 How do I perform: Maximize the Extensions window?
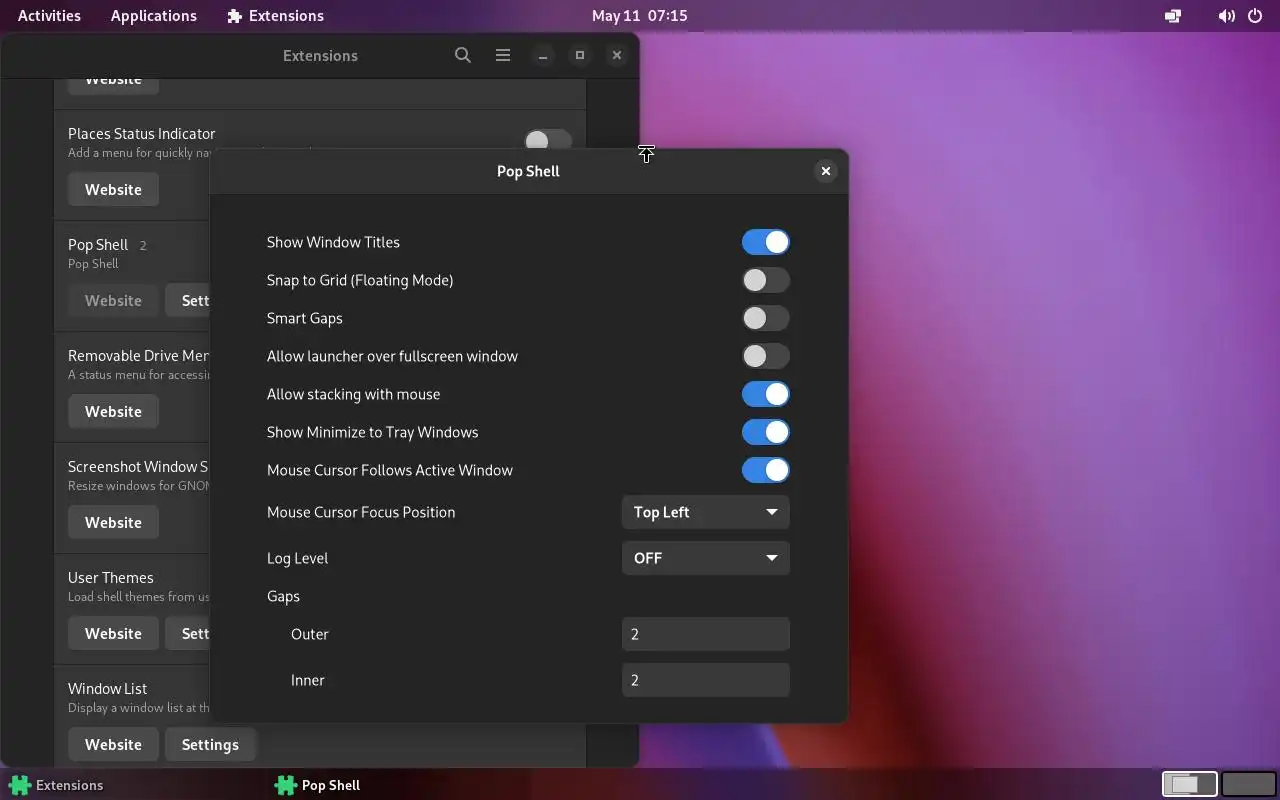pyautogui.click(x=580, y=55)
